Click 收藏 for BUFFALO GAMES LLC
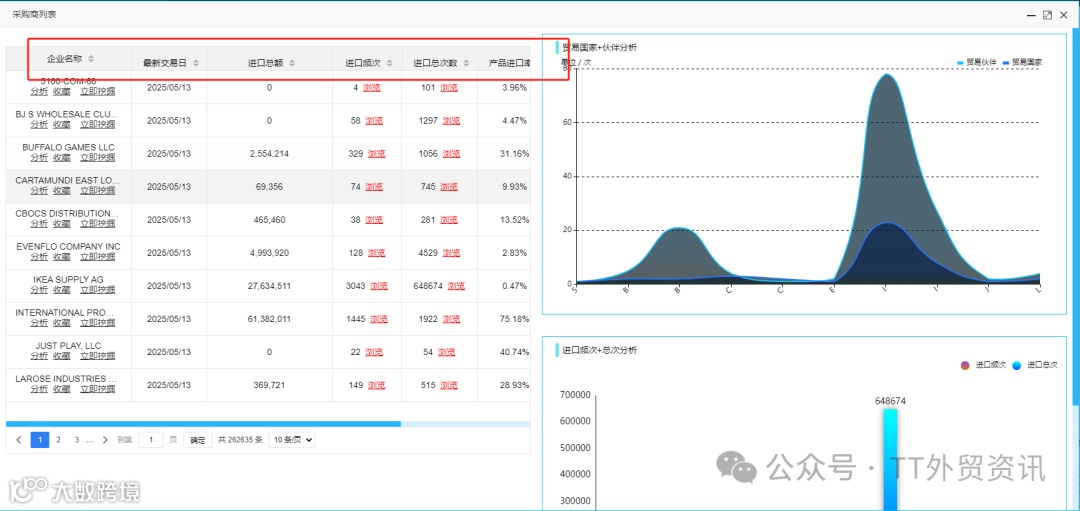This screenshot has height=511, width=1080. click(x=62, y=157)
